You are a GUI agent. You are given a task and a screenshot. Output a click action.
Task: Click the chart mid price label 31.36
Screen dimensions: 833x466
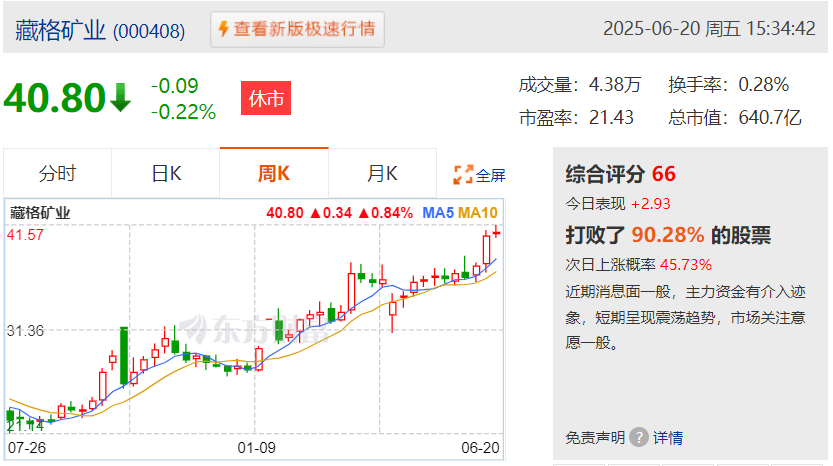point(26,331)
